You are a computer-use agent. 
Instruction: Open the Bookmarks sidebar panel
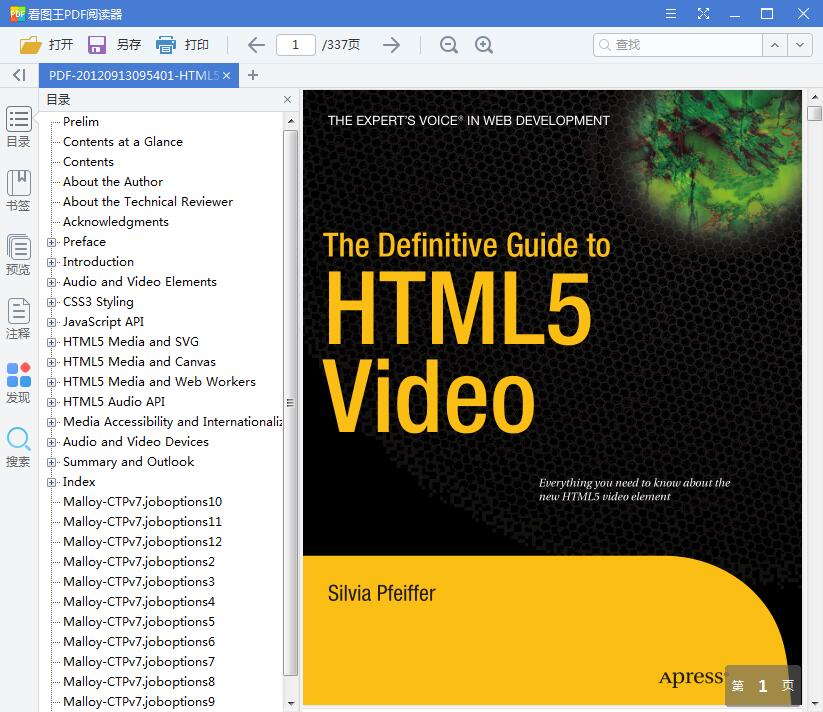(18, 190)
